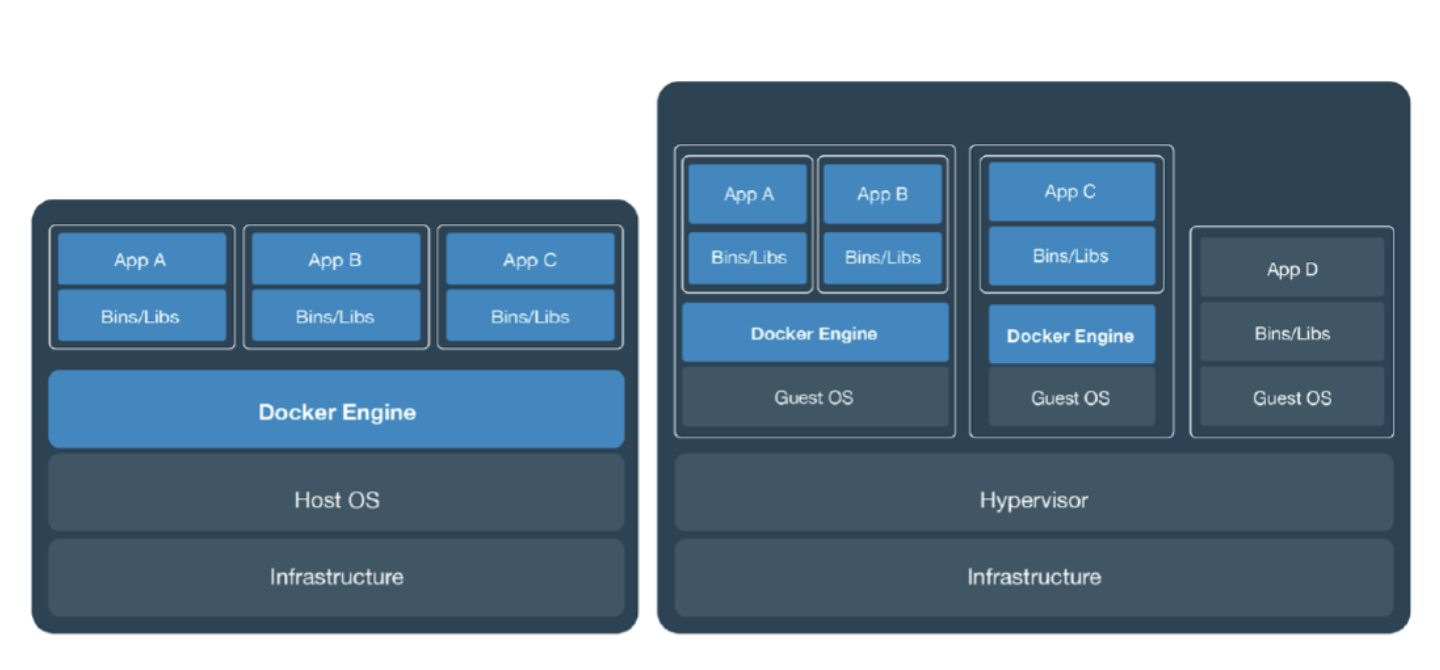Select the App C container on the left side
The image size is (1440, 670).
tap(530, 259)
